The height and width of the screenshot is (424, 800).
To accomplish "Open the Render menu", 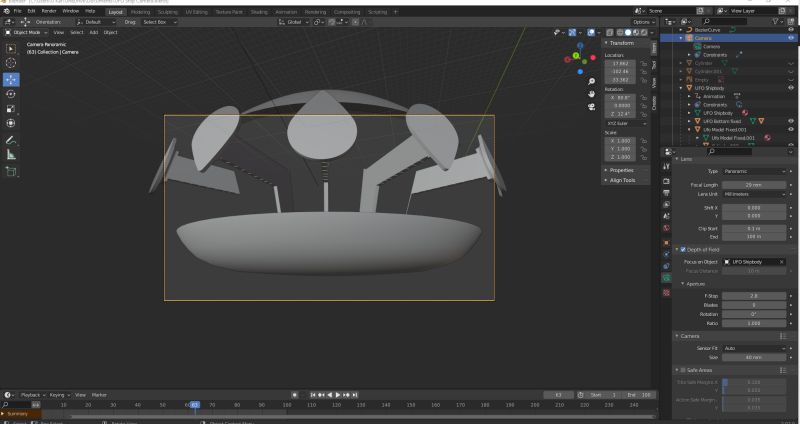I will (49, 11).
